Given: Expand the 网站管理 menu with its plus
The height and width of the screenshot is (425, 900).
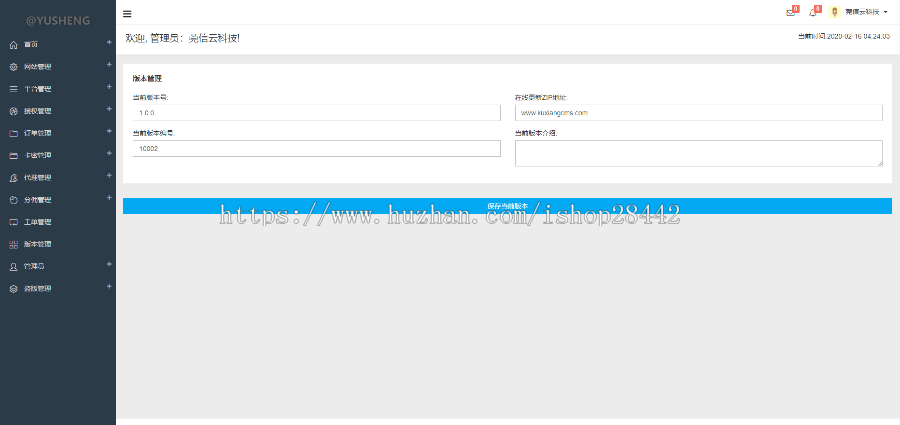Looking at the screenshot, I should coord(109,65).
